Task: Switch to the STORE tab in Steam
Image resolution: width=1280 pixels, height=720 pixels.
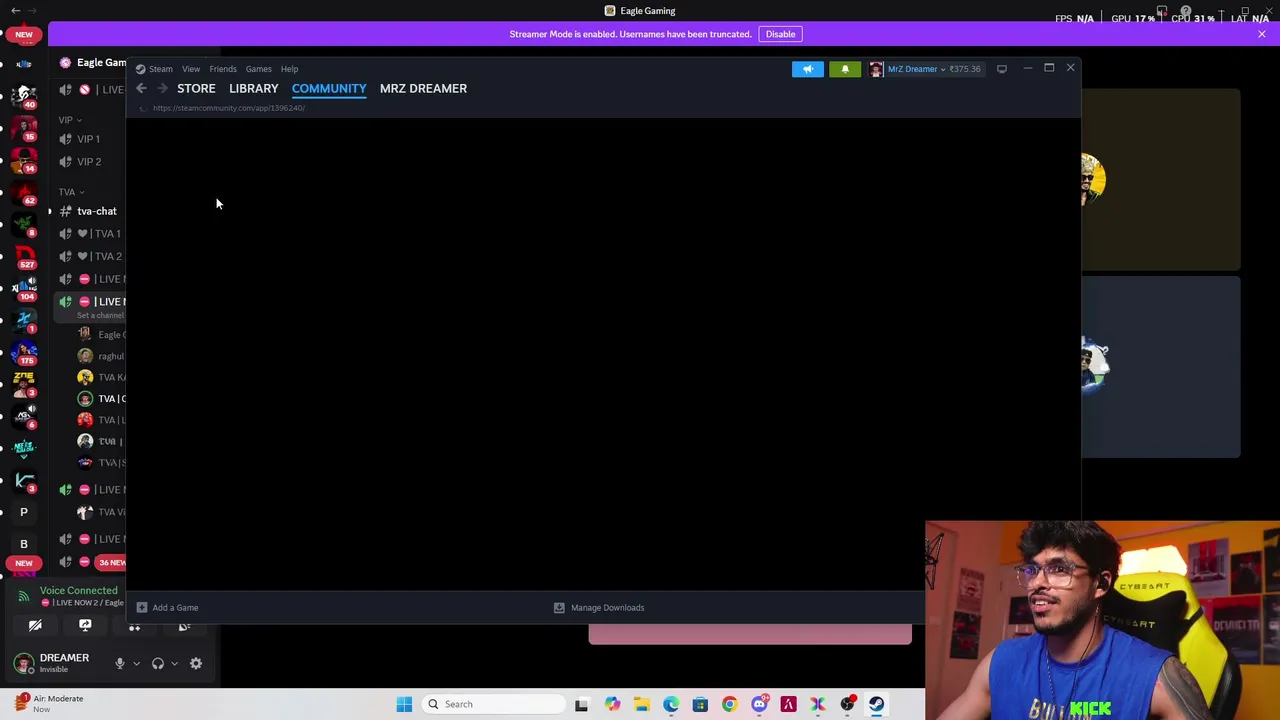Action: pyautogui.click(x=196, y=88)
